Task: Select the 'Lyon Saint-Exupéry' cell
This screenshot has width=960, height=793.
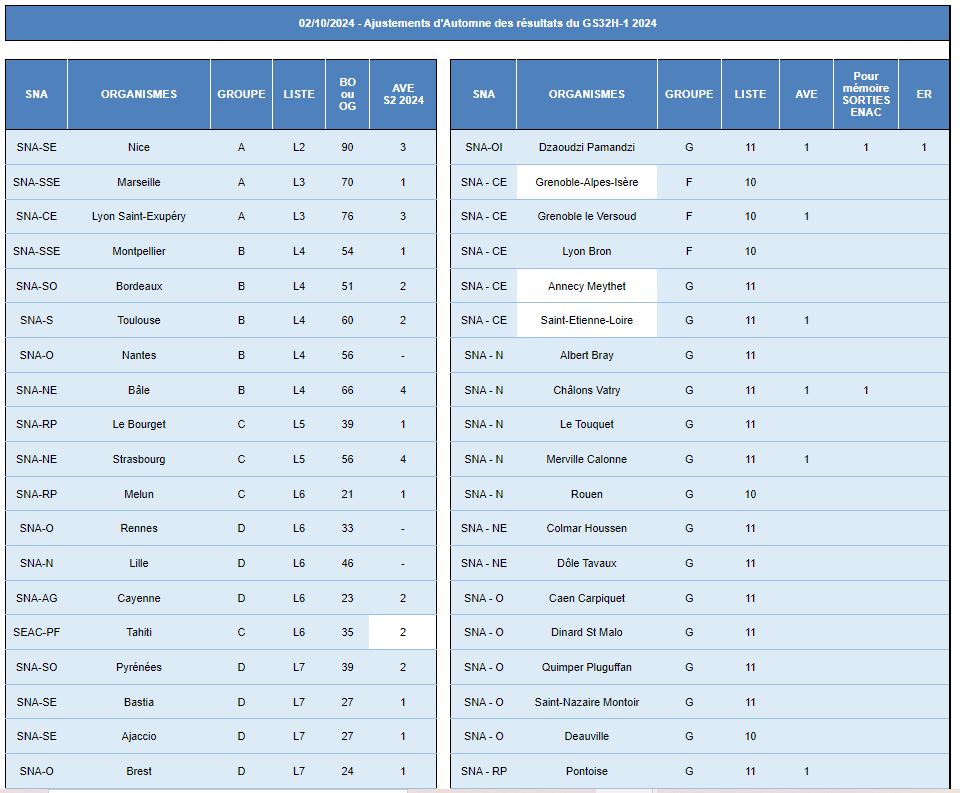Action: (x=139, y=216)
